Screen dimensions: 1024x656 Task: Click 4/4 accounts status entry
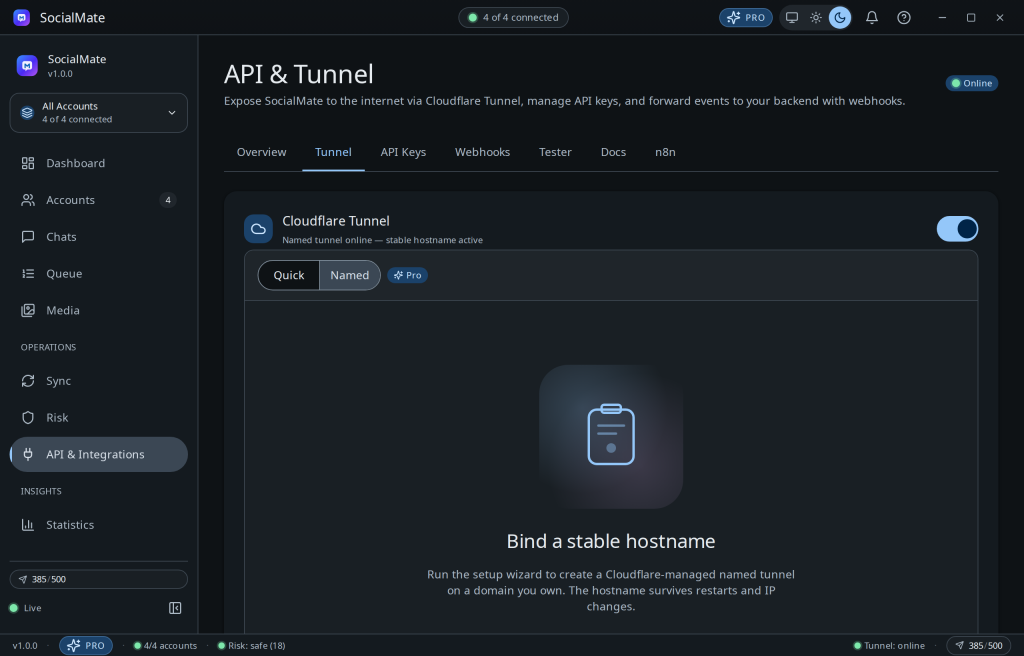coord(165,646)
